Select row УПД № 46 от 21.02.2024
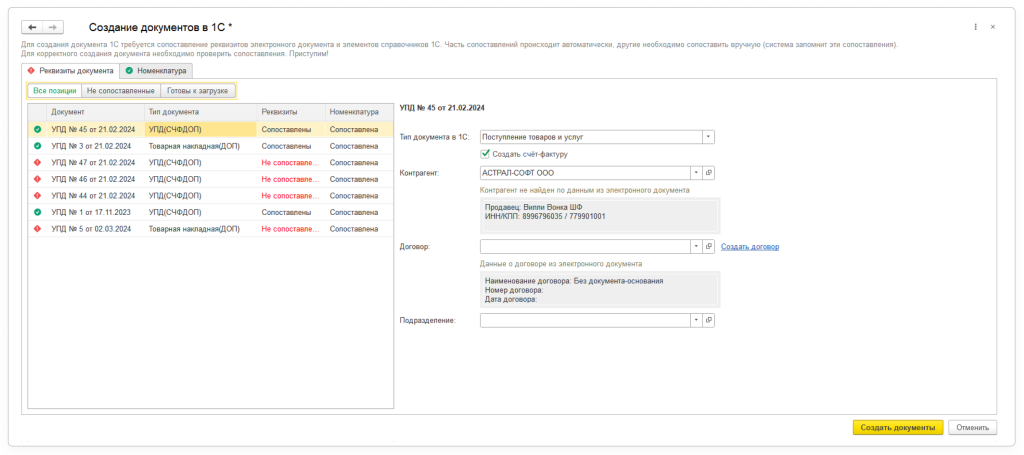The height and width of the screenshot is (455, 1024). point(210,179)
